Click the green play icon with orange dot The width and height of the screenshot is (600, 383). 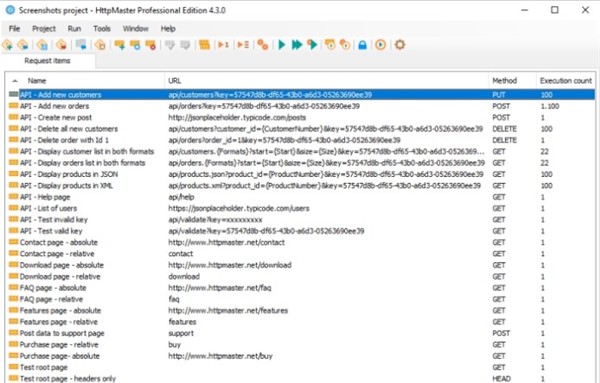coord(313,45)
